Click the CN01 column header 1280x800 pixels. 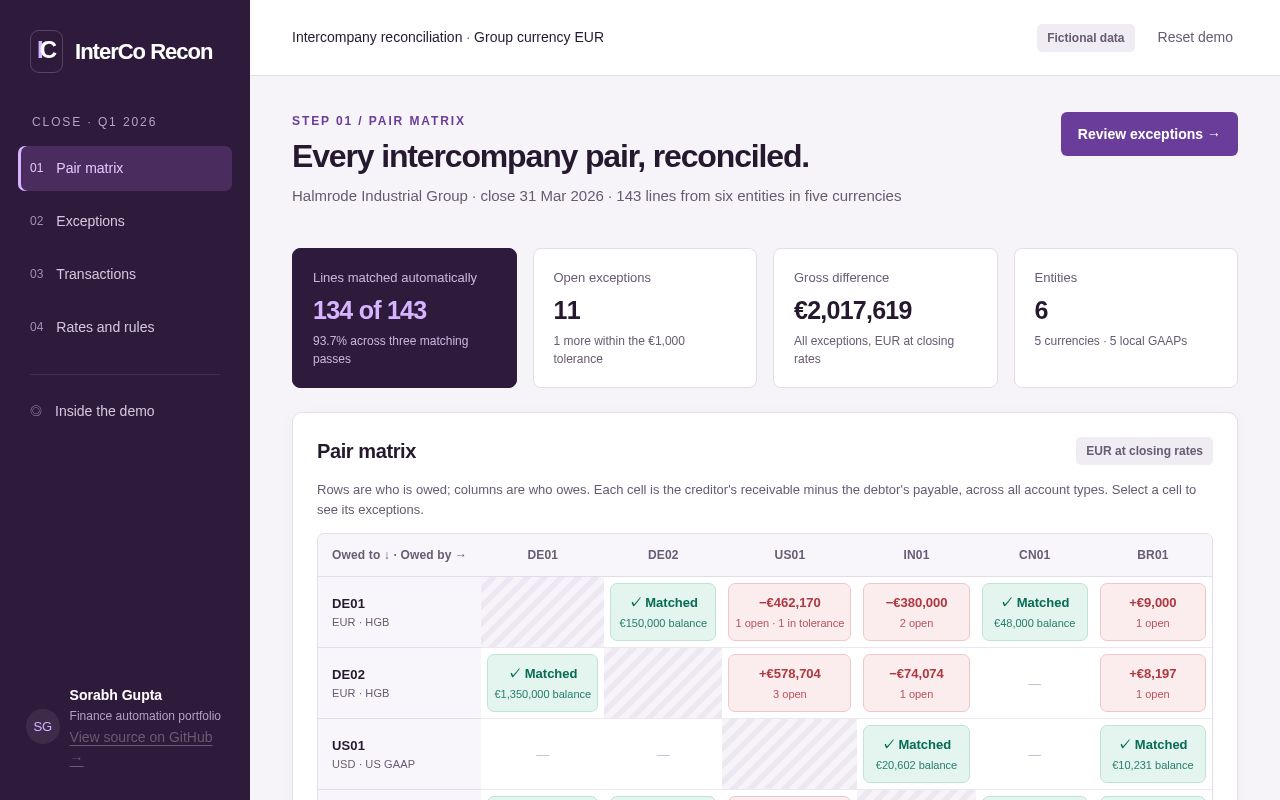click(1034, 555)
